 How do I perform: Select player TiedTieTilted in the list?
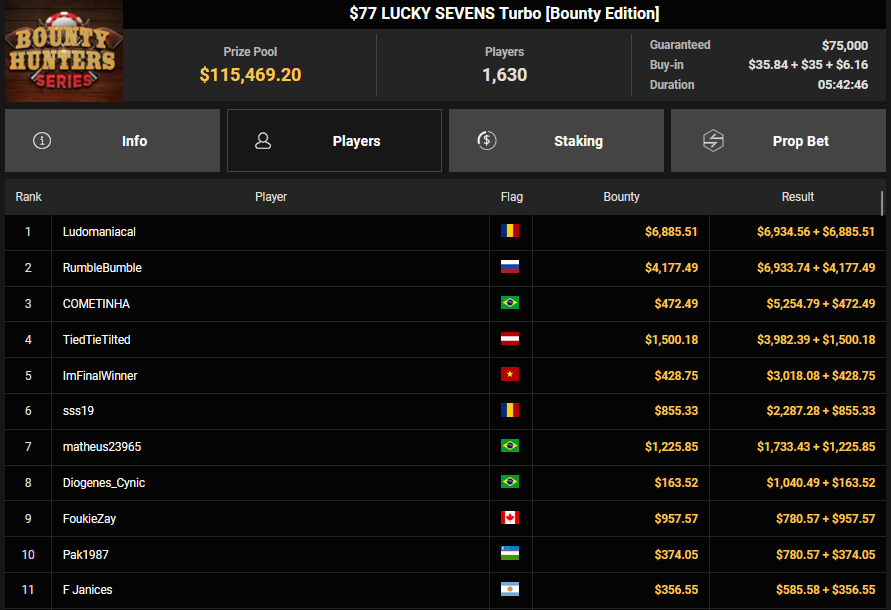click(96, 340)
